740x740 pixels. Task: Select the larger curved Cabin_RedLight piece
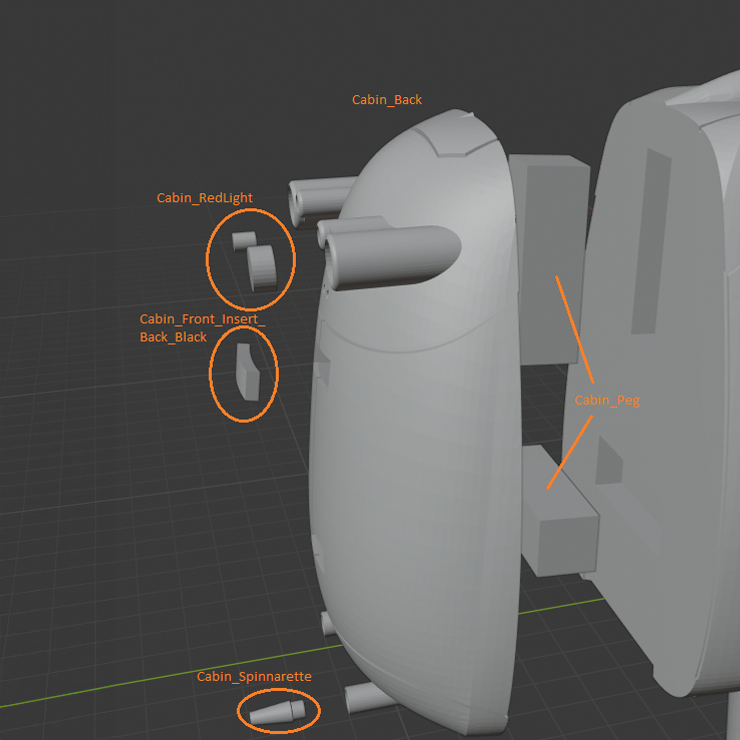[x=262, y=268]
